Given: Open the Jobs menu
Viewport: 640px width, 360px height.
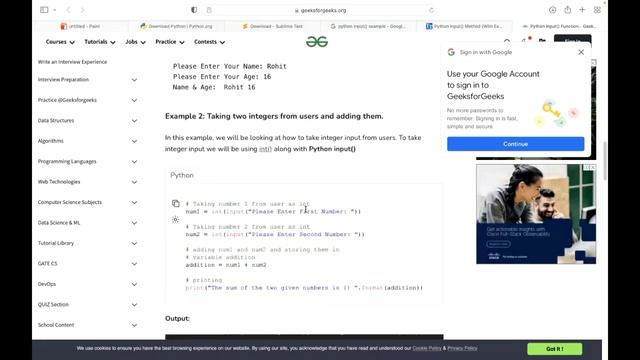Looking at the screenshot, I should click(x=135, y=42).
